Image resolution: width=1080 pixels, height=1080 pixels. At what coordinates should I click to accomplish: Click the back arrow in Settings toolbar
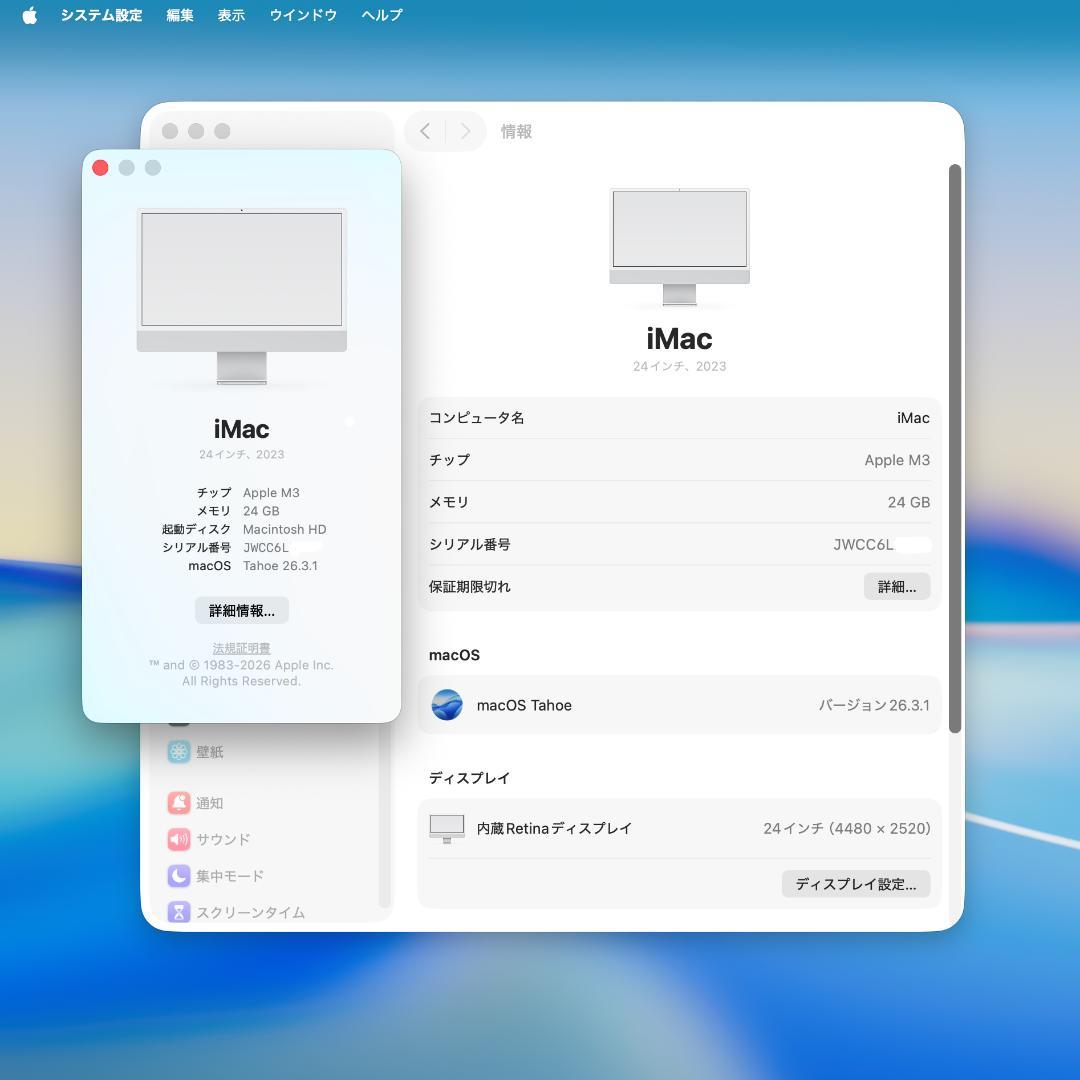click(x=425, y=131)
